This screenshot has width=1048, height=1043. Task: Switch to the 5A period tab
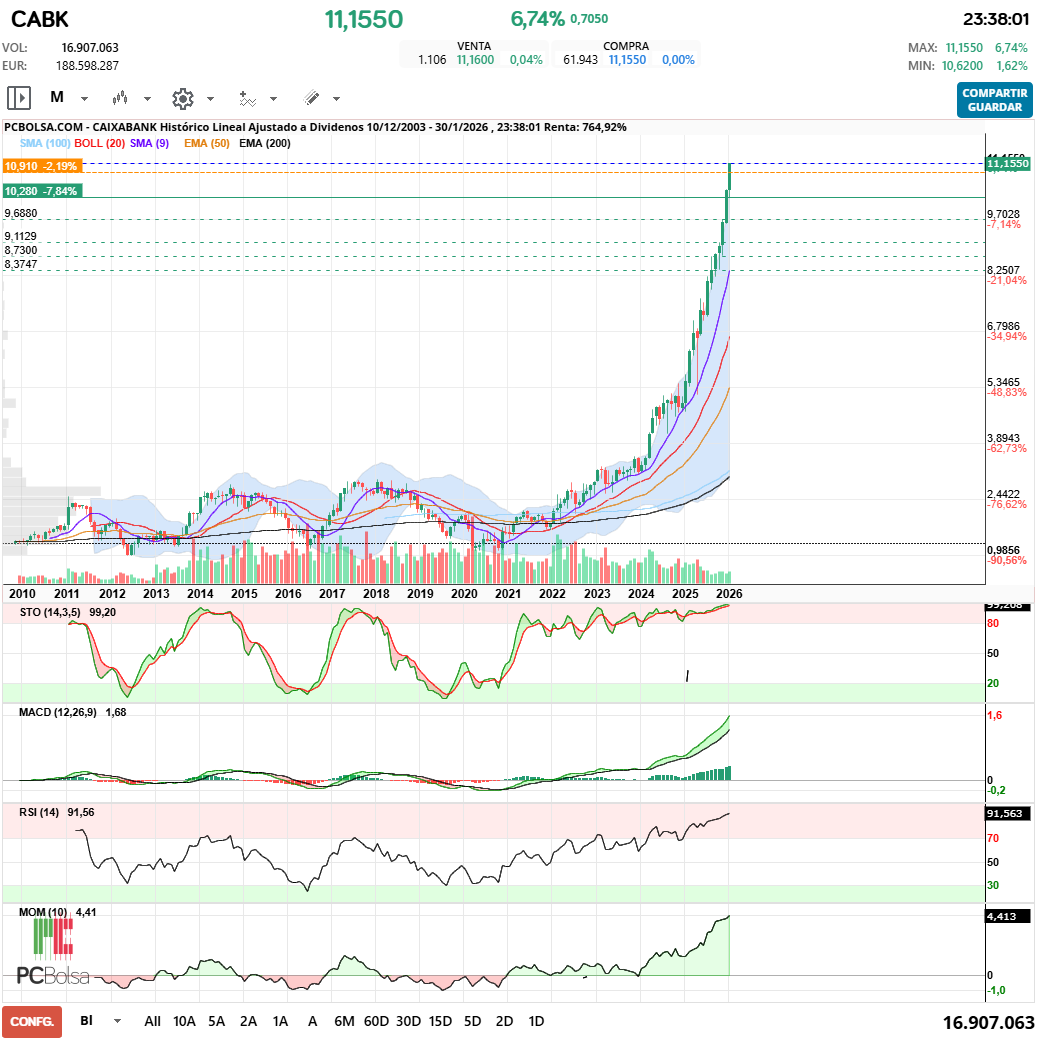click(x=216, y=1022)
